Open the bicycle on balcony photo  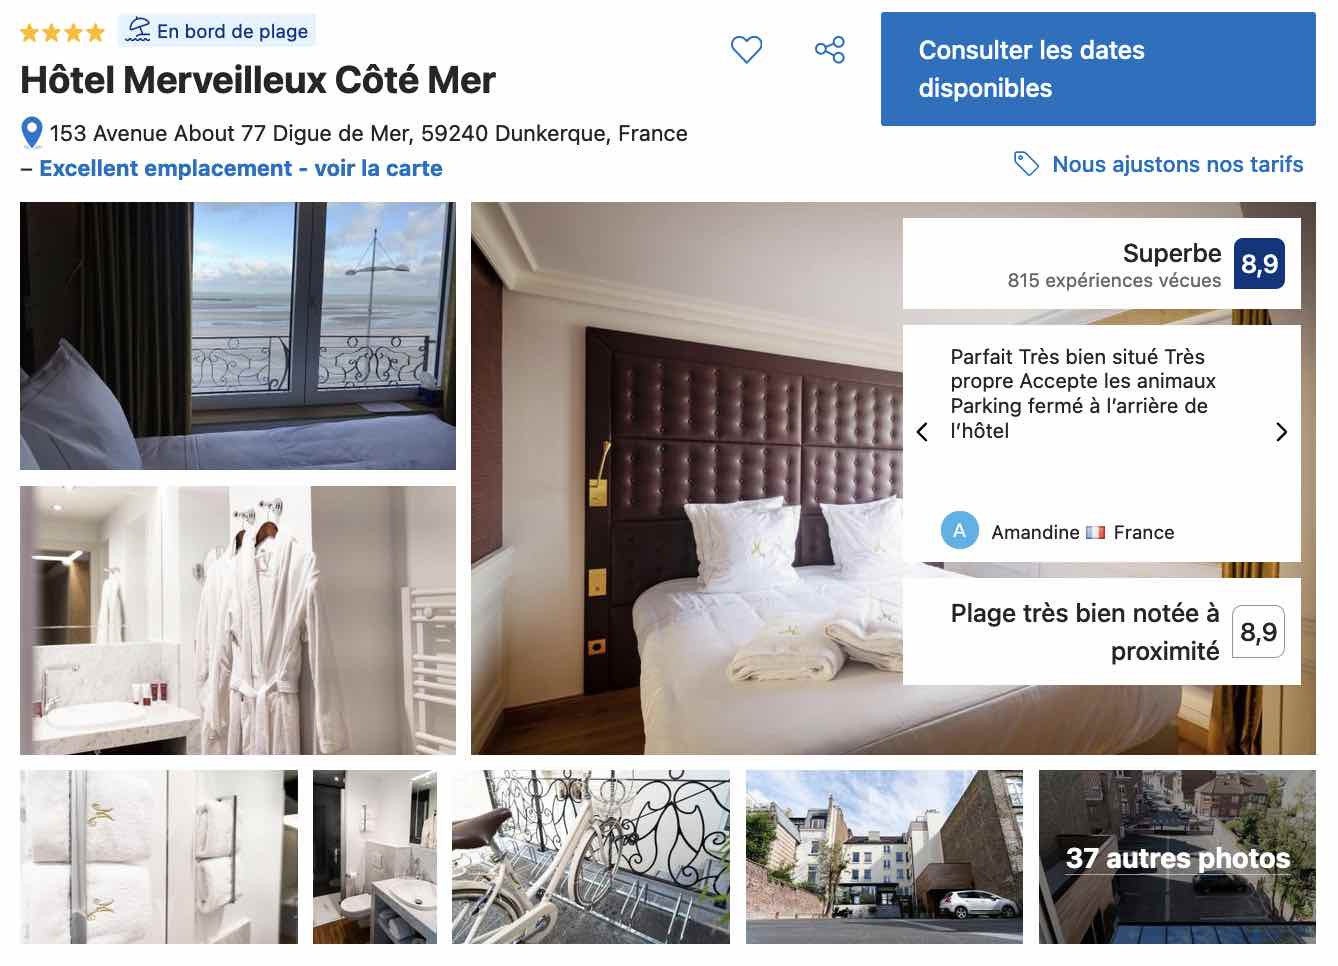coord(591,857)
